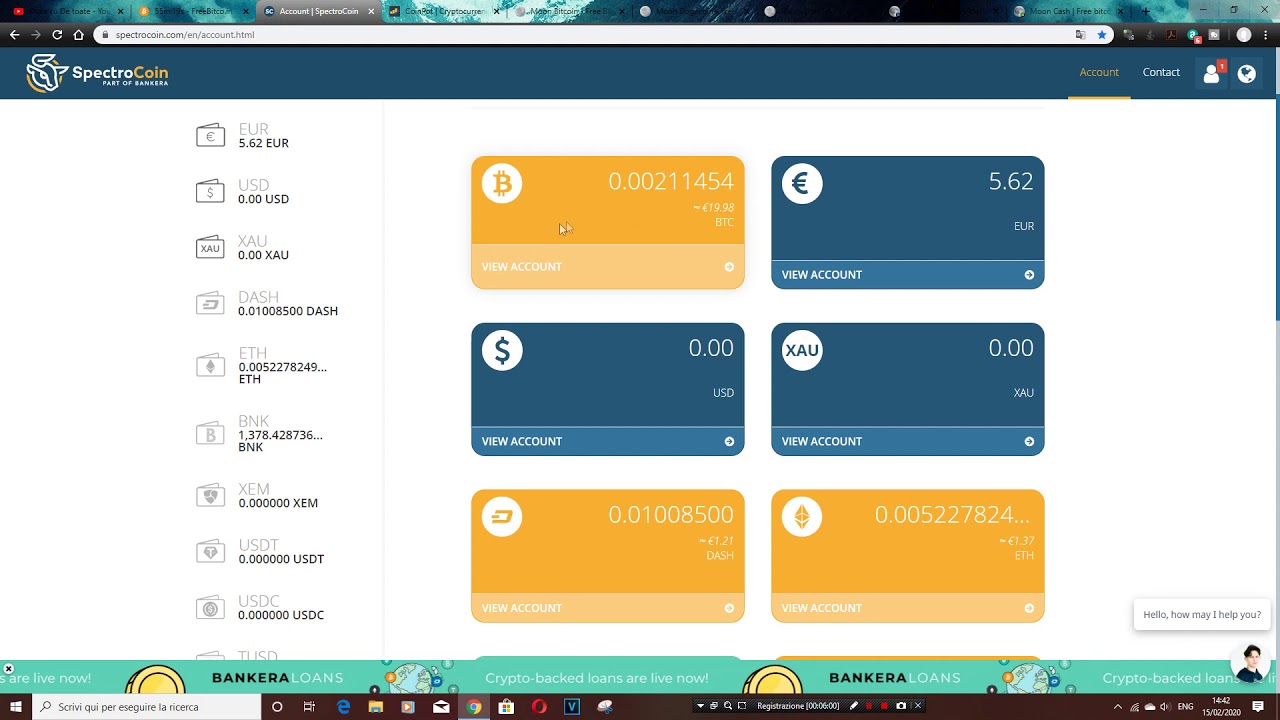This screenshot has height=720, width=1280.
Task: Open the Contact menu item
Action: click(x=1161, y=72)
